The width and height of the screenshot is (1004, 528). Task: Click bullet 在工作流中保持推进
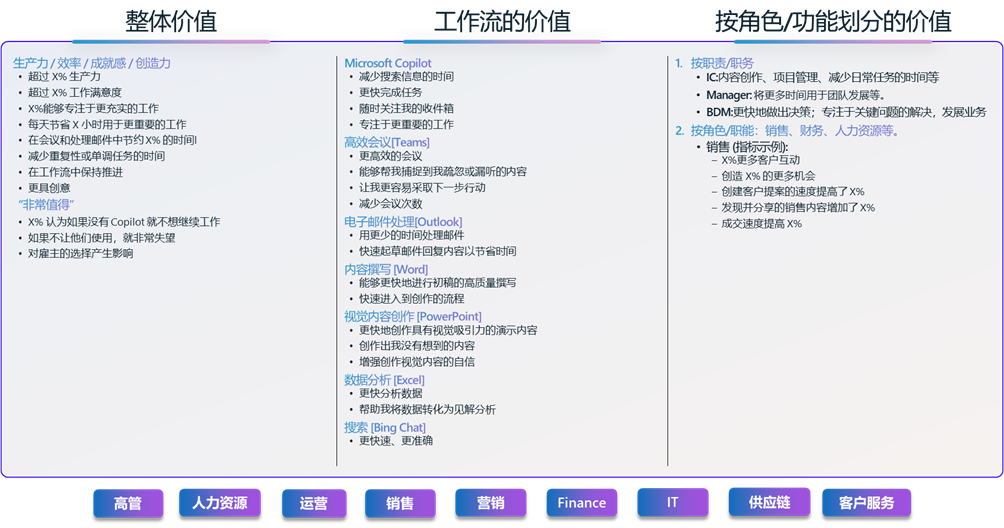pos(75,172)
